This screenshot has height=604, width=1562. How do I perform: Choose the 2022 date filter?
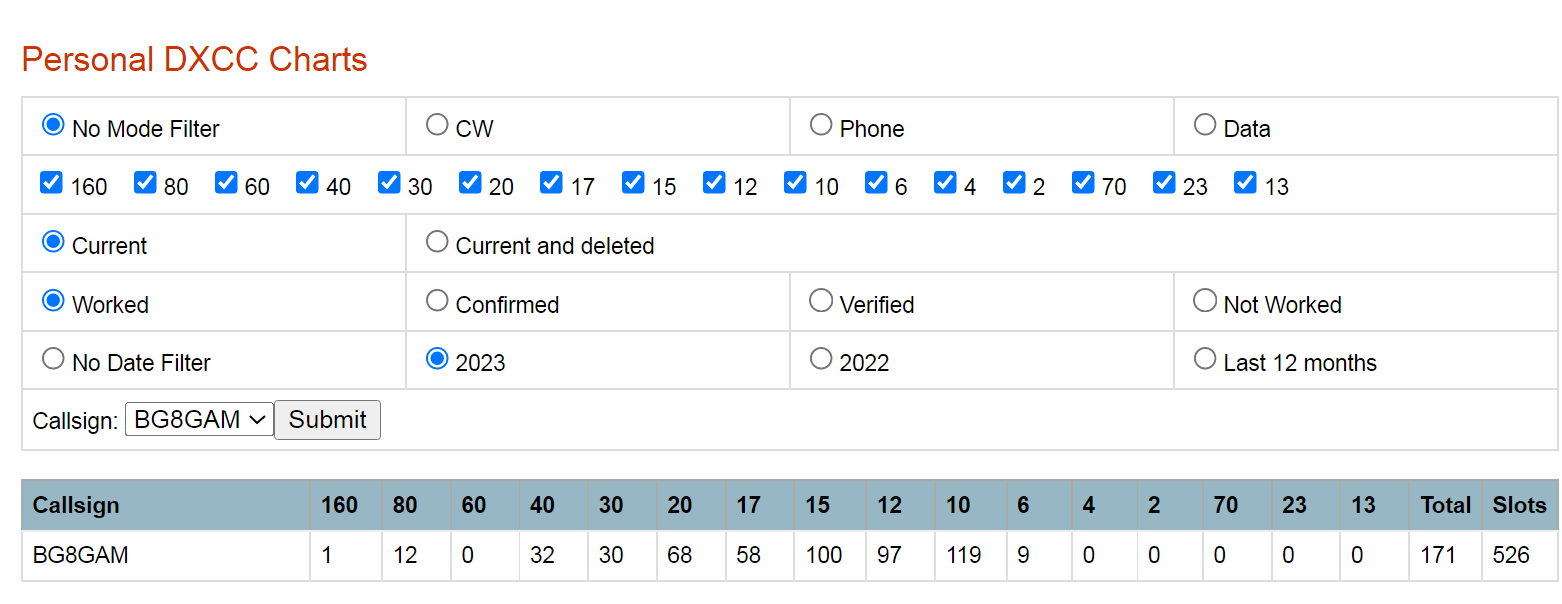click(x=821, y=359)
